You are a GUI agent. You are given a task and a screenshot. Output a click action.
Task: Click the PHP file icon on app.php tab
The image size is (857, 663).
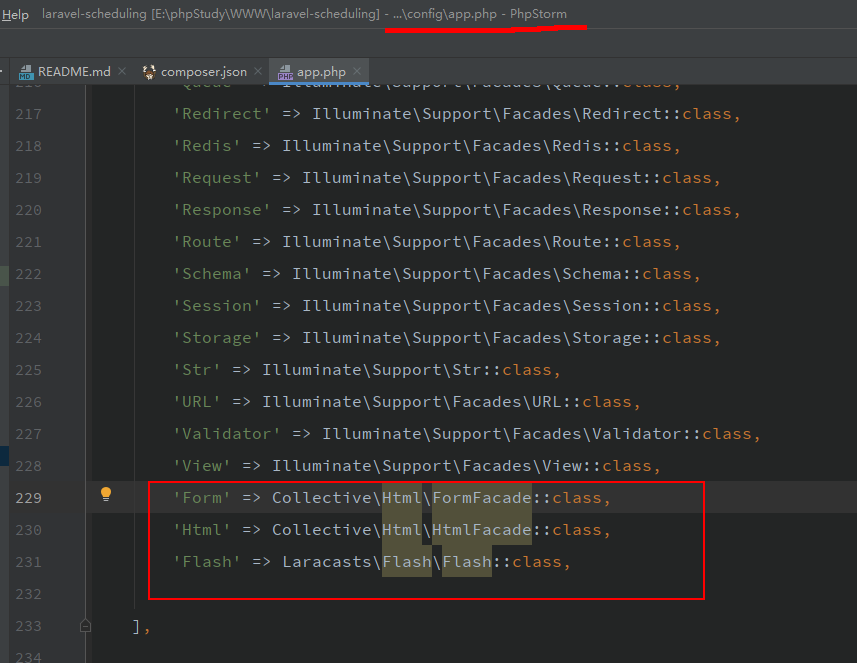pyautogui.click(x=285, y=72)
